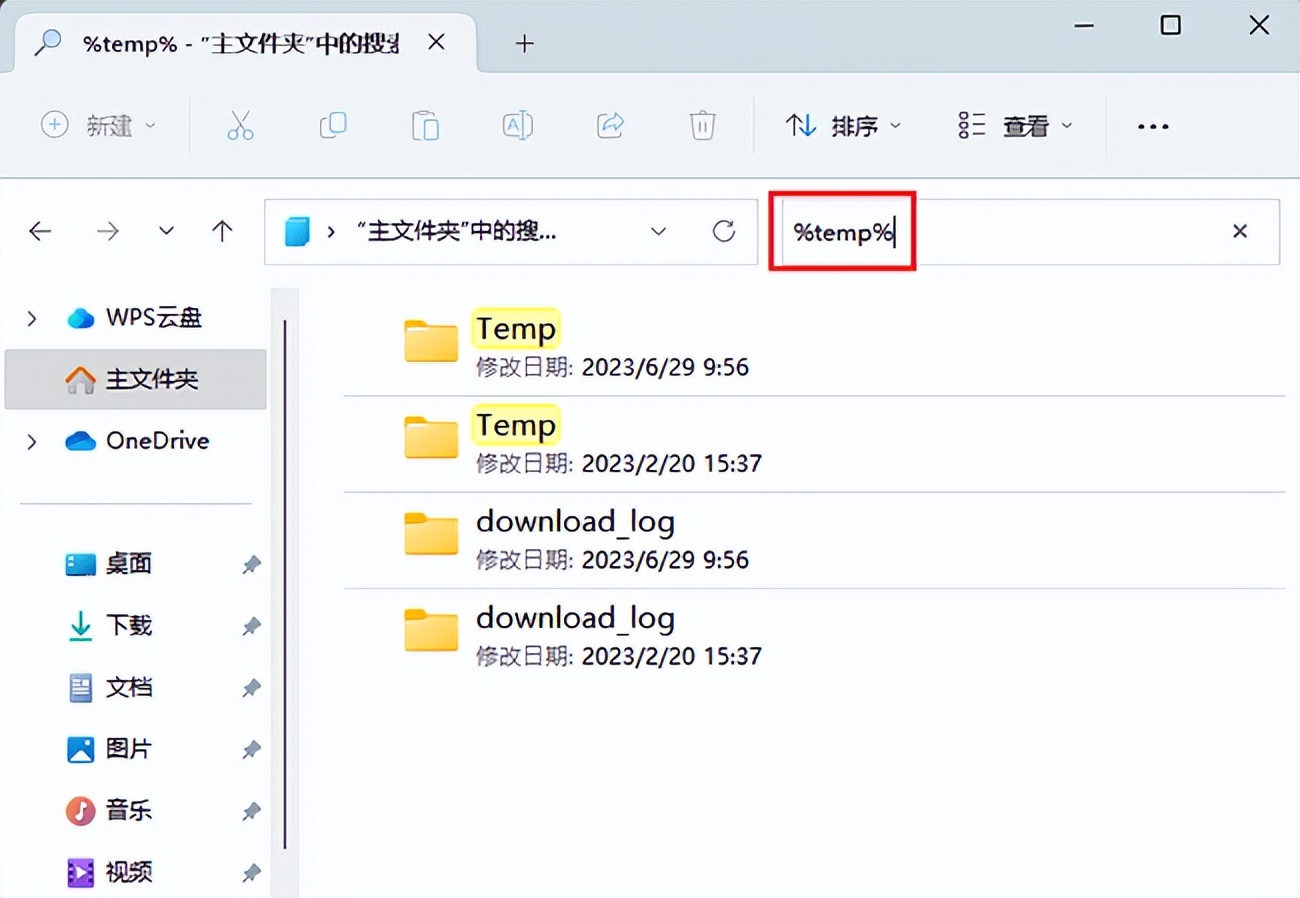Toggle the pin next to 桌面 in sidebar
Viewport: 1300px width, 898px height.
(x=250, y=564)
